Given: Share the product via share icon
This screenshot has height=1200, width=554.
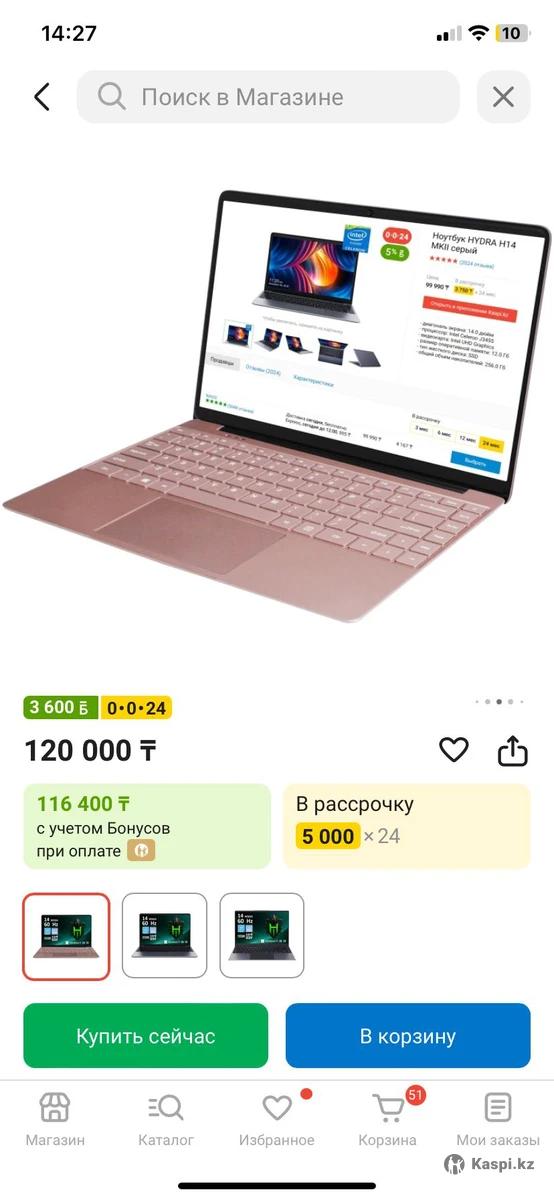Looking at the screenshot, I should pyautogui.click(x=512, y=750).
